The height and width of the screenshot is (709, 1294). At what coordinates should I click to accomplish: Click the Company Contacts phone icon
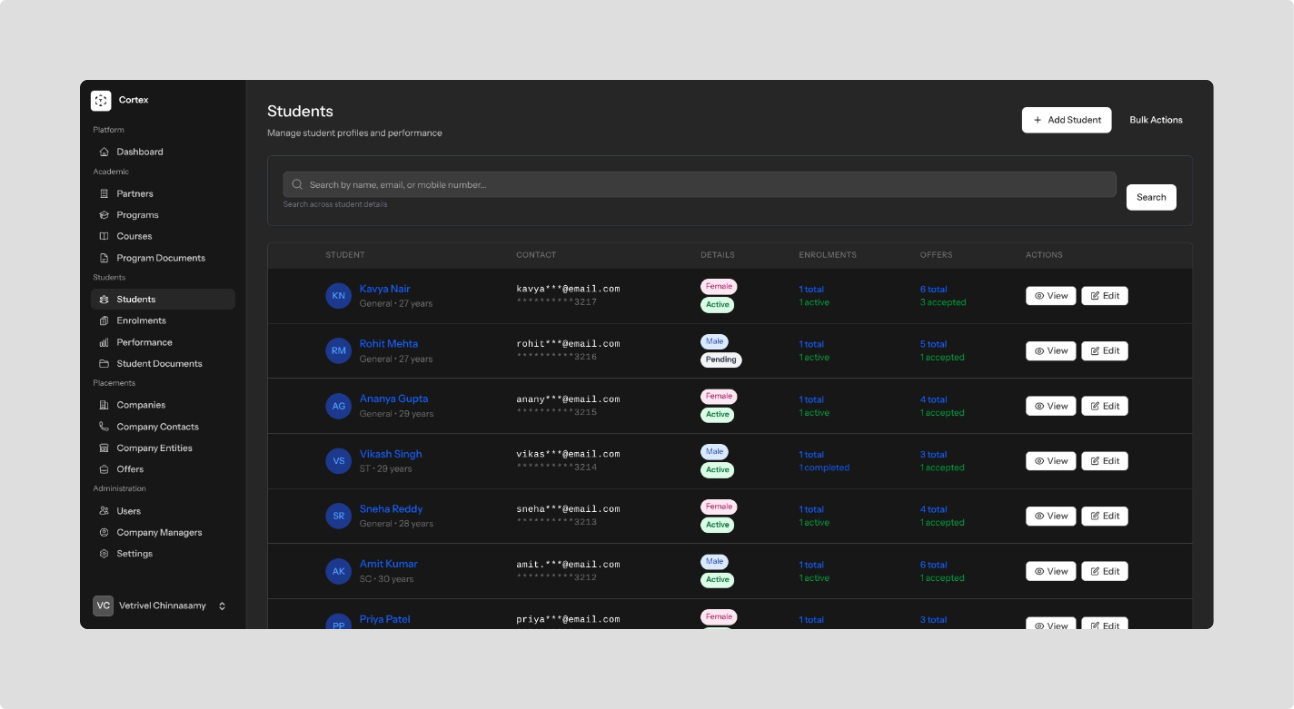tap(104, 427)
